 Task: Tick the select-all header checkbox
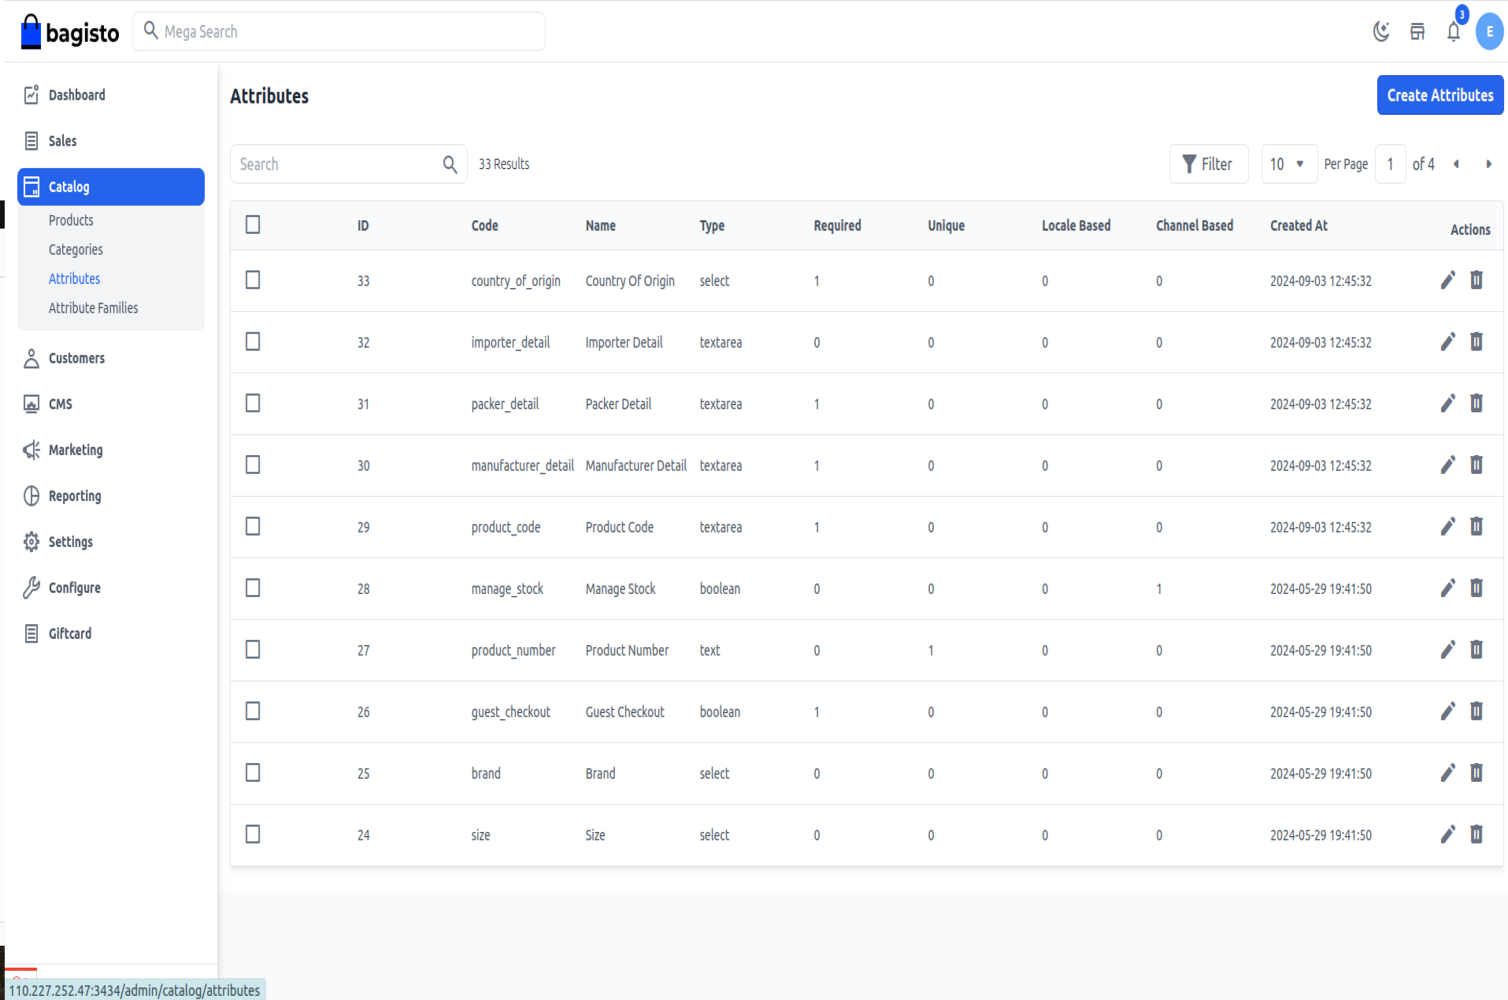(x=253, y=225)
